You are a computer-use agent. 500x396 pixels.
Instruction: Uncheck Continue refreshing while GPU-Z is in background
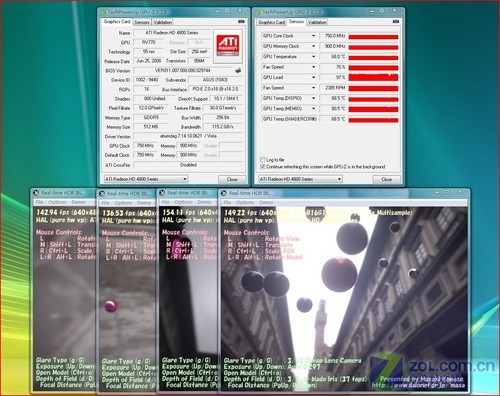tap(262, 166)
